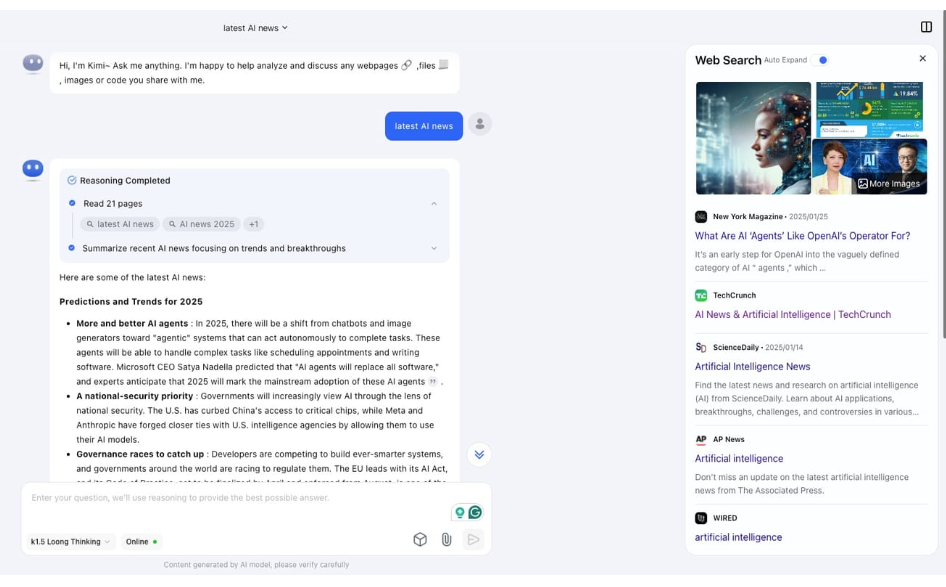
Task: Toggle the side panel layout icon
Action: [926, 27]
